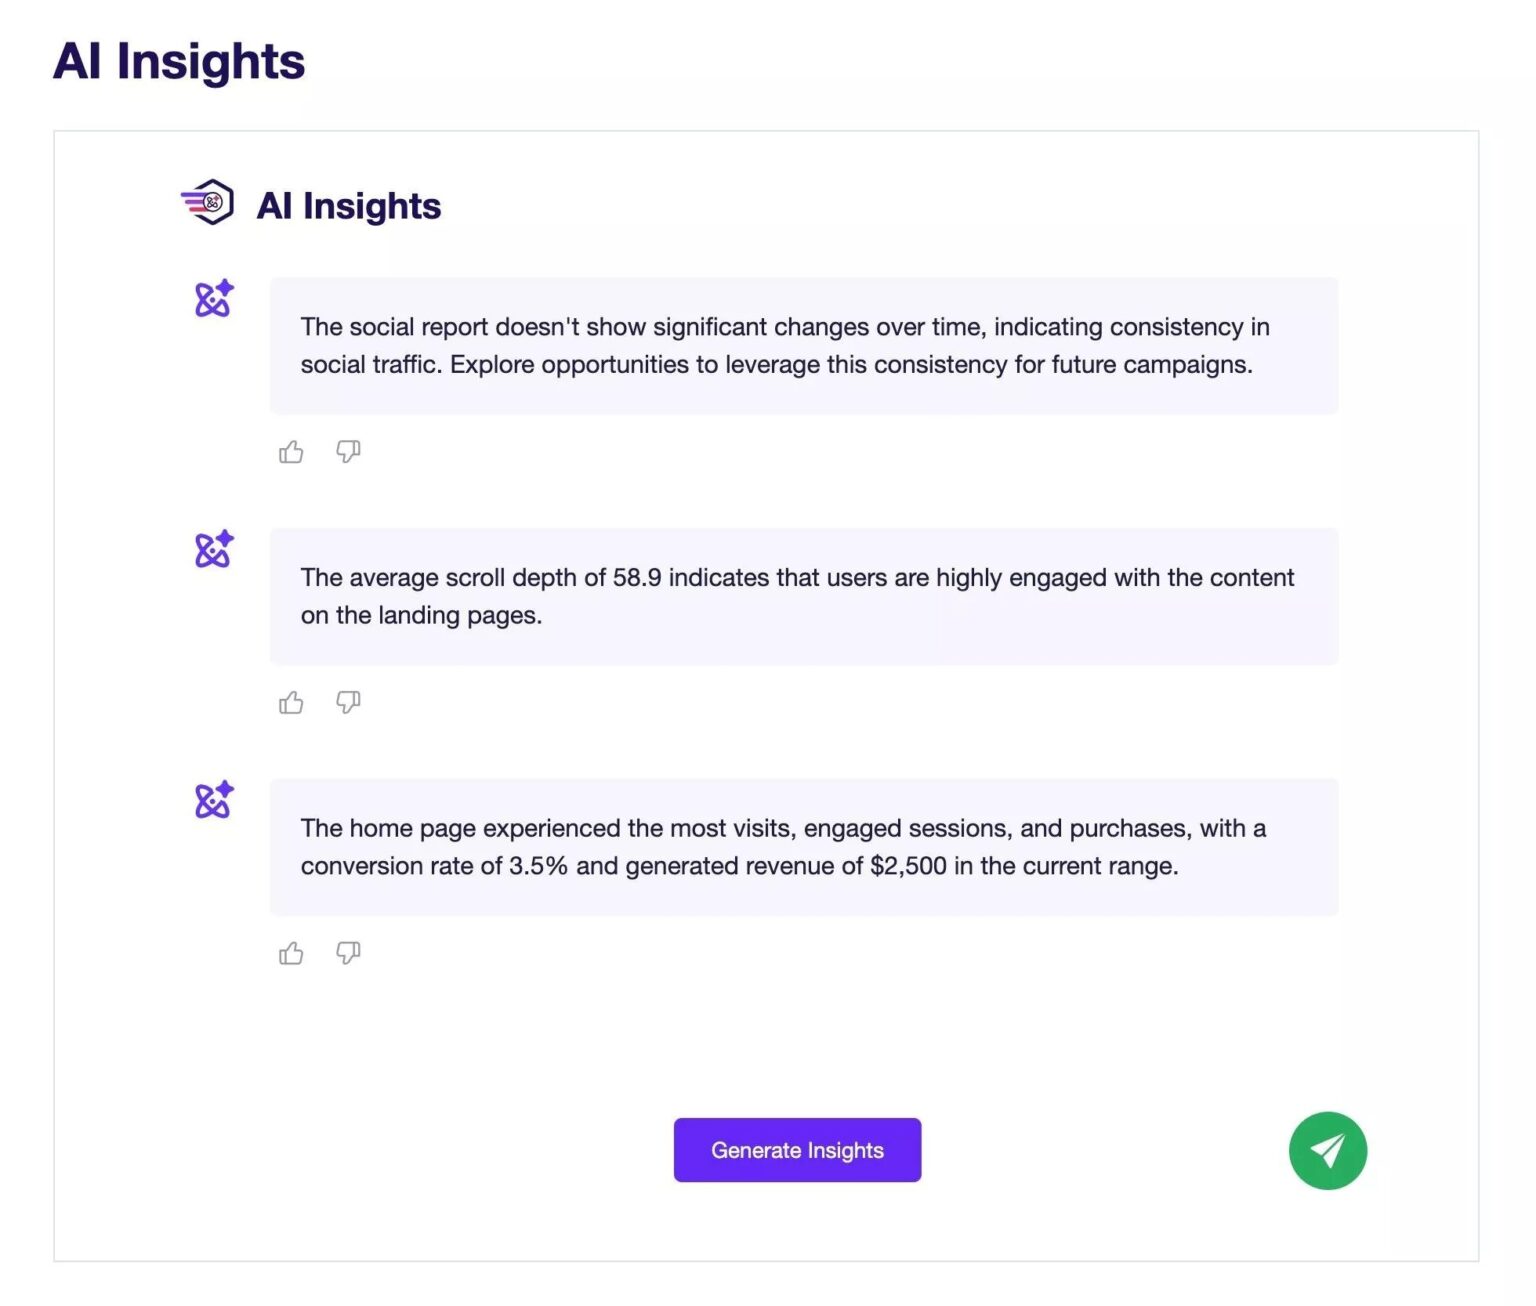Downvote the social report insight
This screenshot has height=1306, width=1536.
pos(348,452)
